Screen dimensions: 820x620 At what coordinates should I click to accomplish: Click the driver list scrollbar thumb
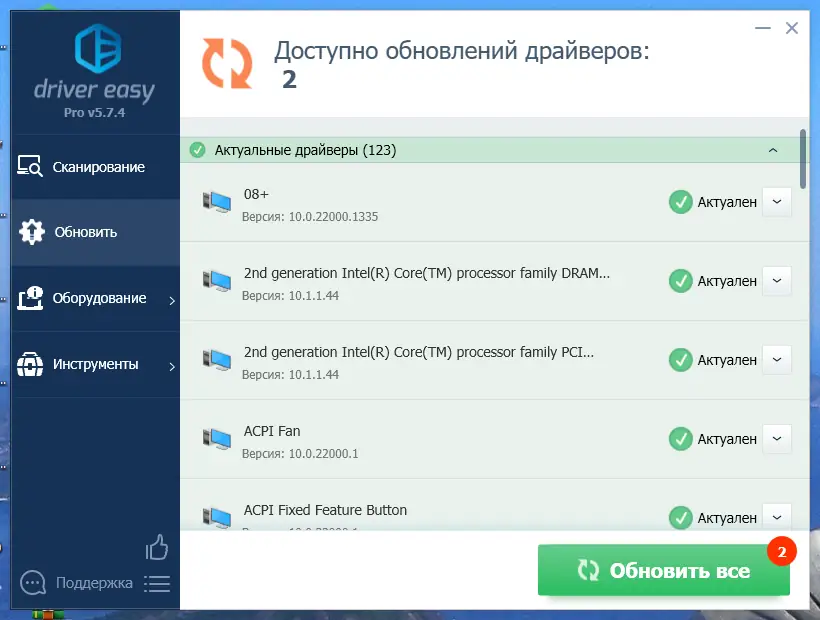click(803, 158)
